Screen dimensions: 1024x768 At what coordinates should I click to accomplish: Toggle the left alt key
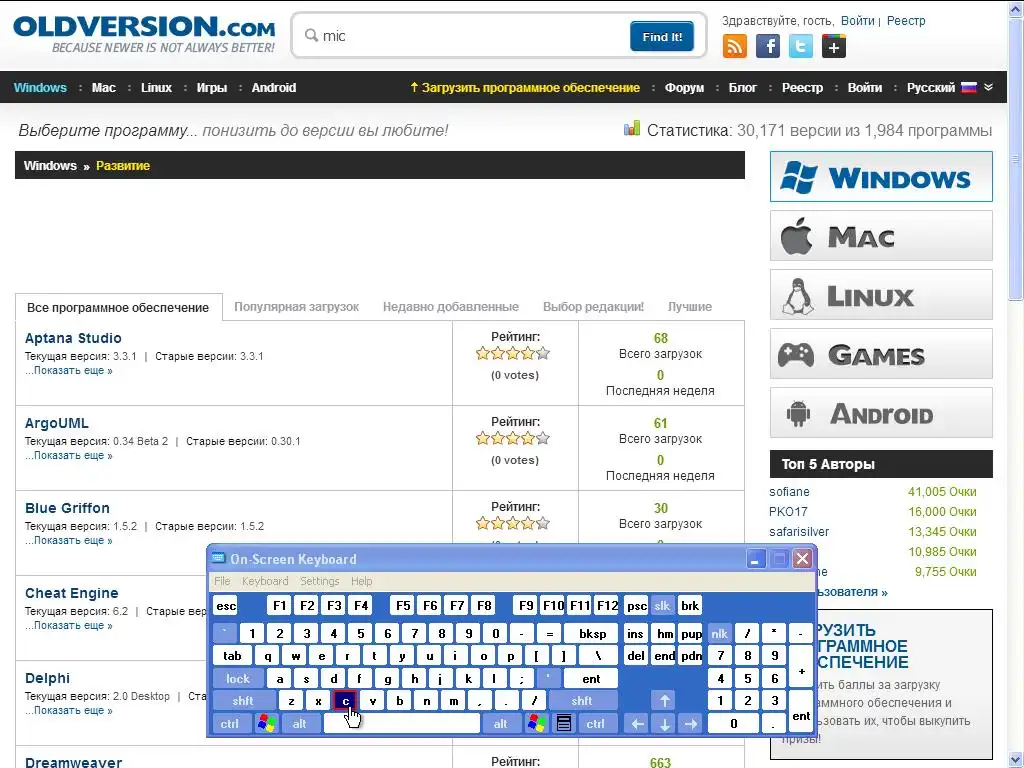pyautogui.click(x=299, y=724)
